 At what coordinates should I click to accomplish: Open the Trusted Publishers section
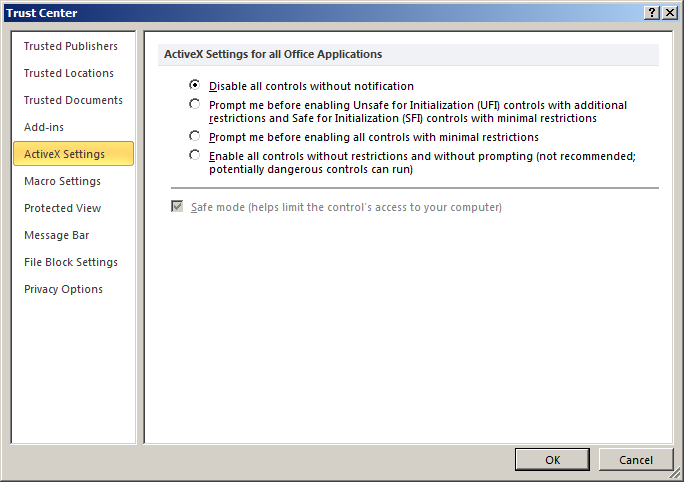[x=71, y=46]
